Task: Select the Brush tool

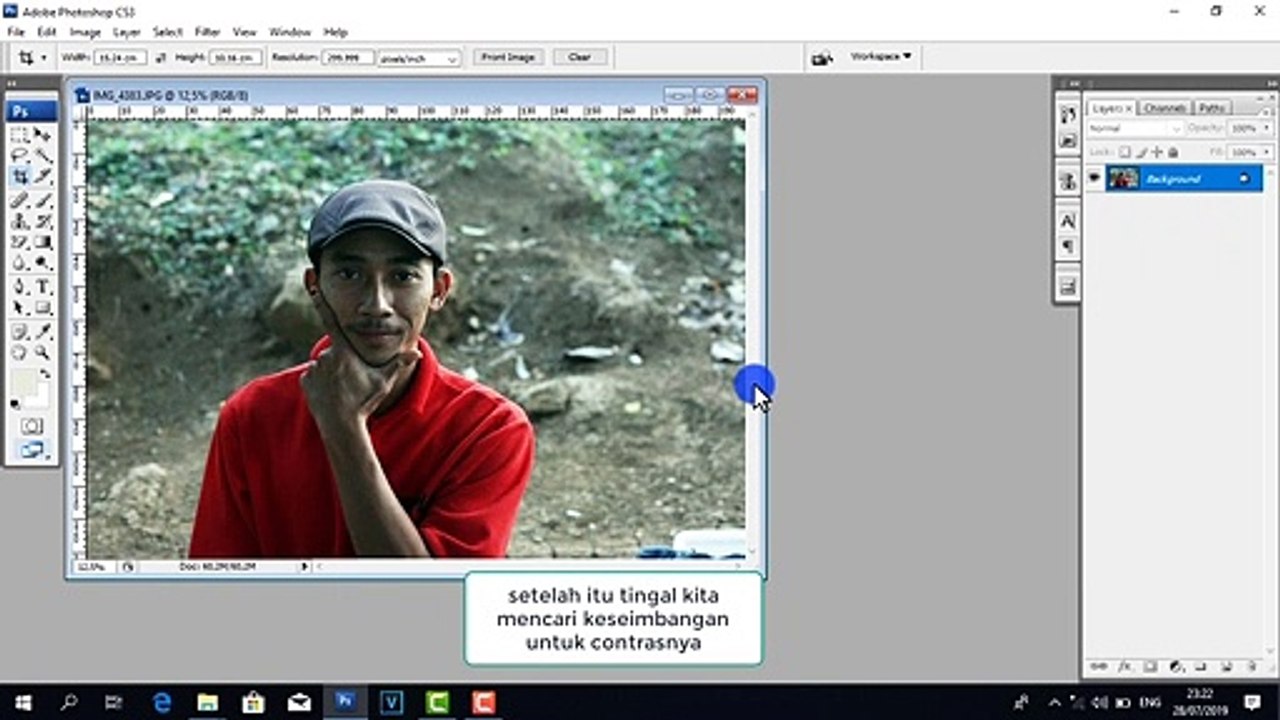Action: (43, 200)
